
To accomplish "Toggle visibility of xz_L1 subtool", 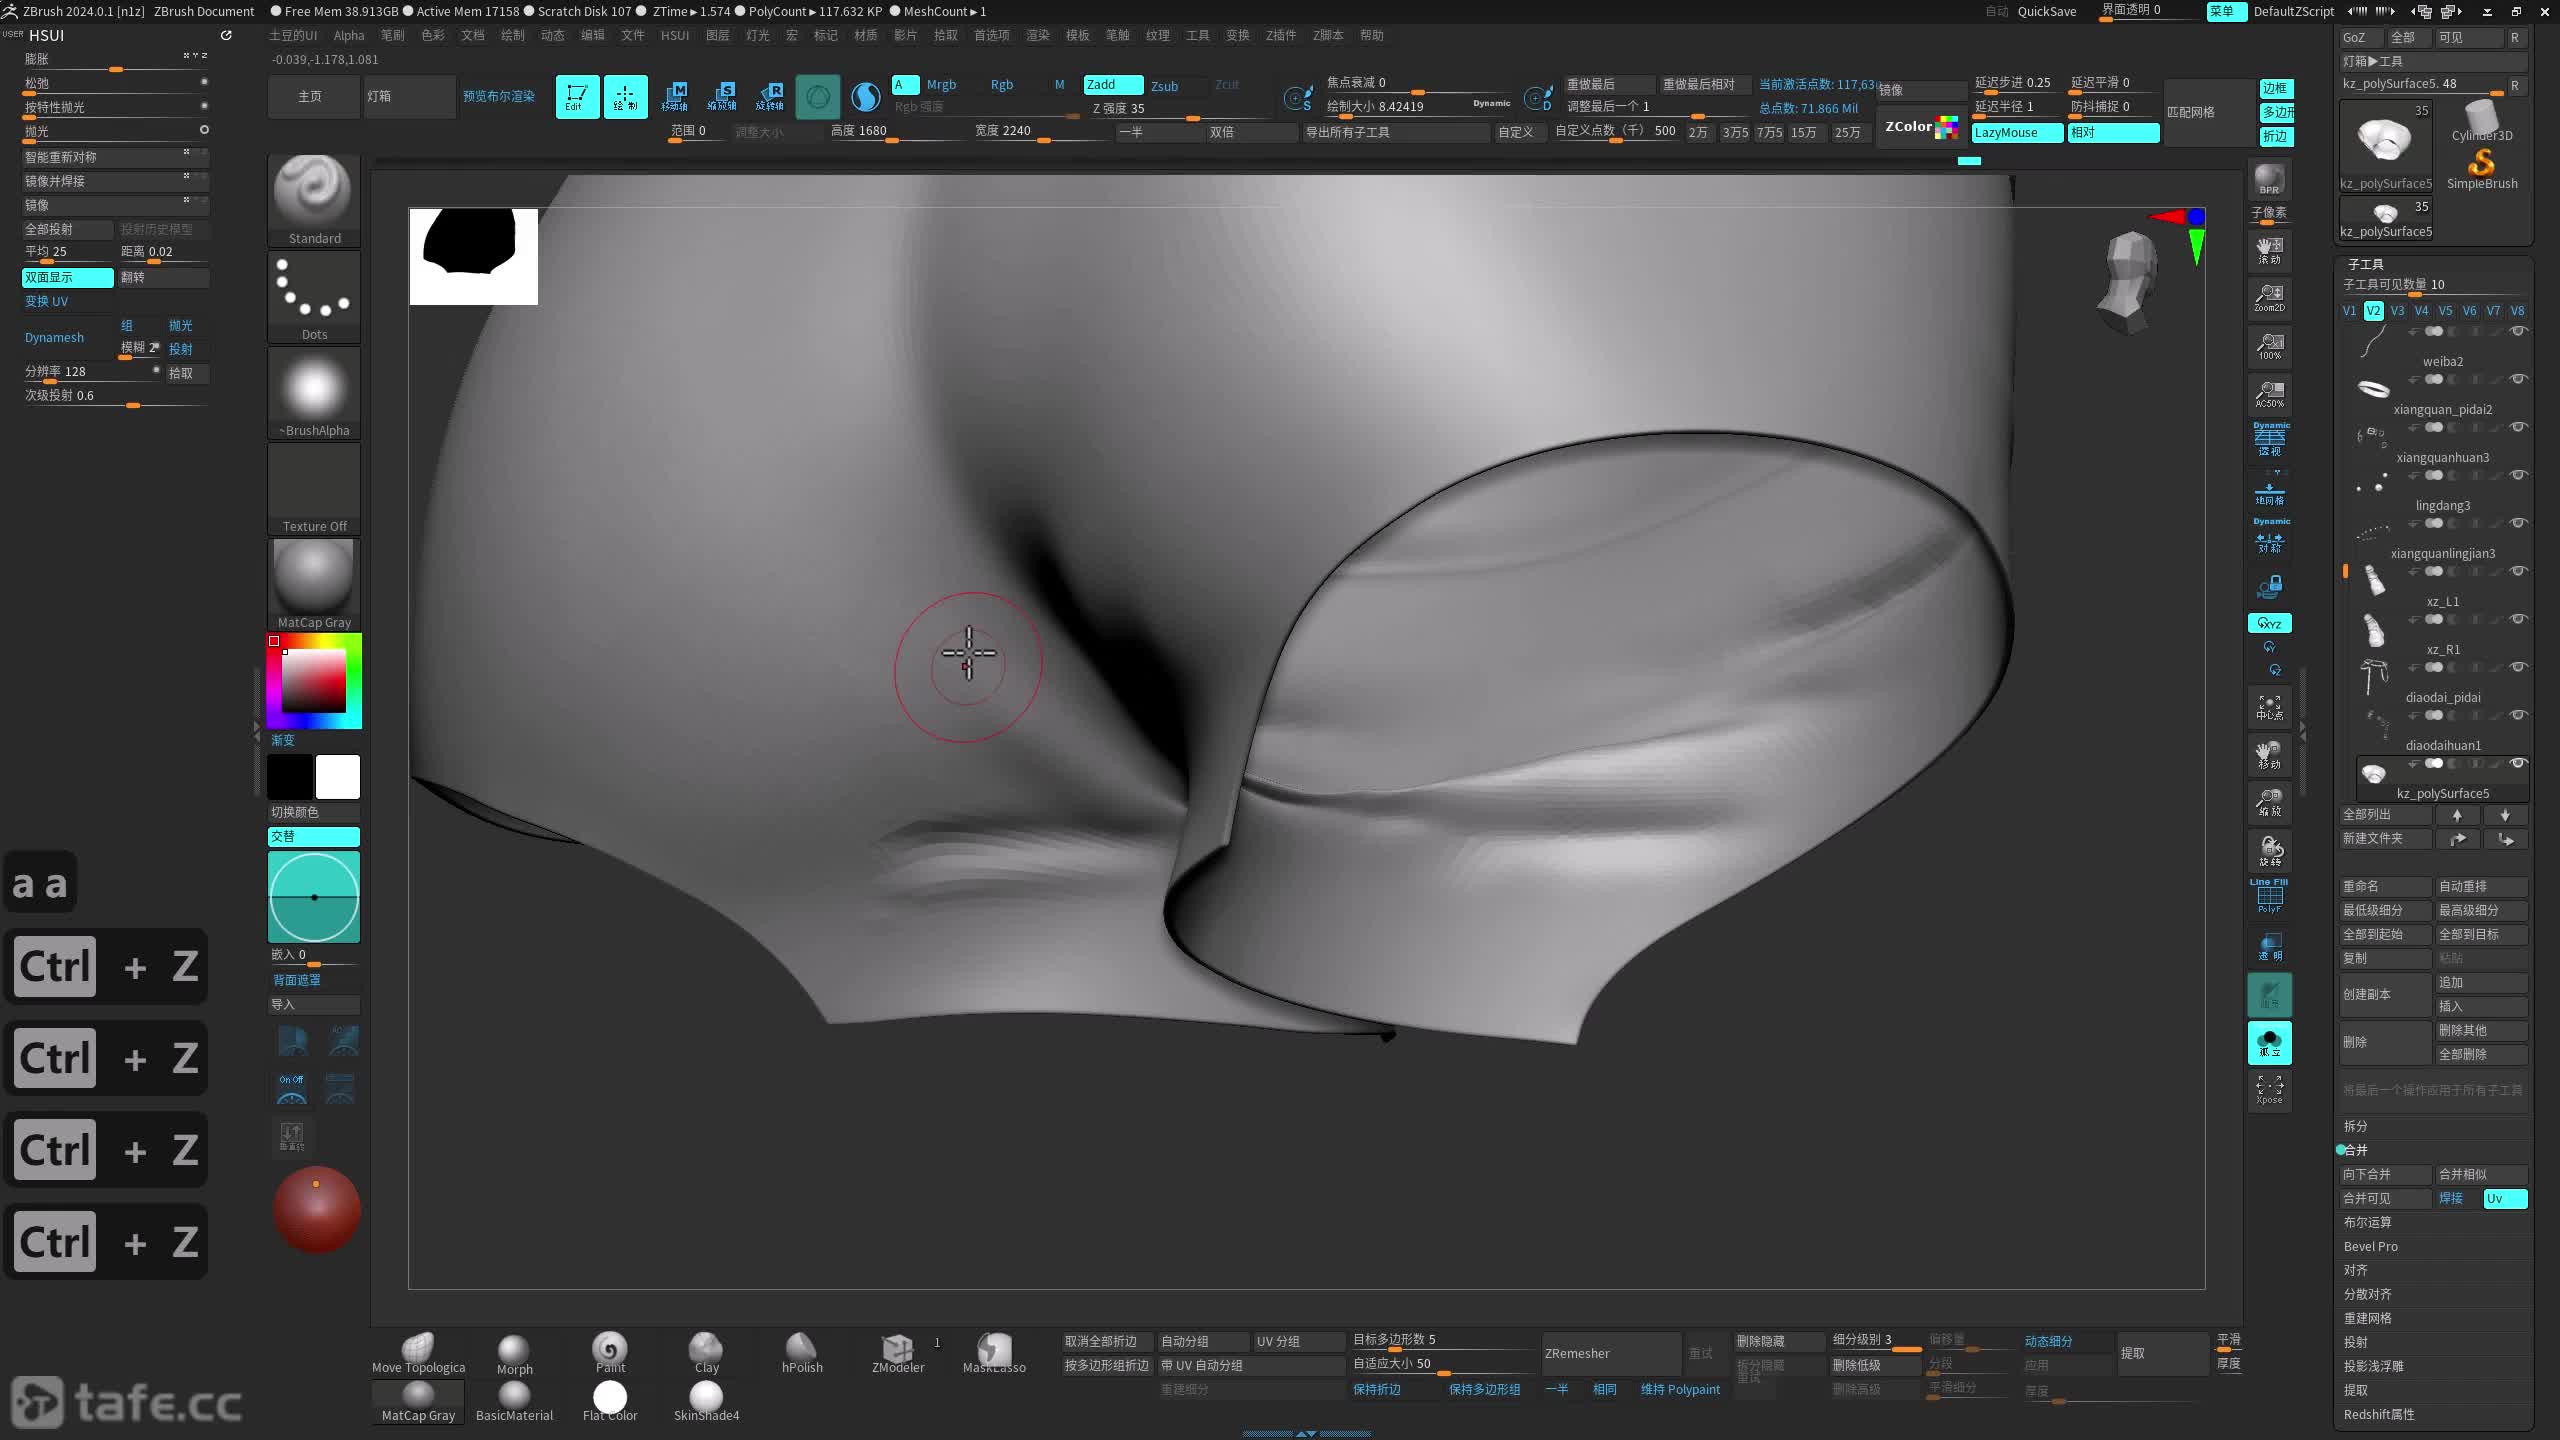I will pyautogui.click(x=2518, y=571).
